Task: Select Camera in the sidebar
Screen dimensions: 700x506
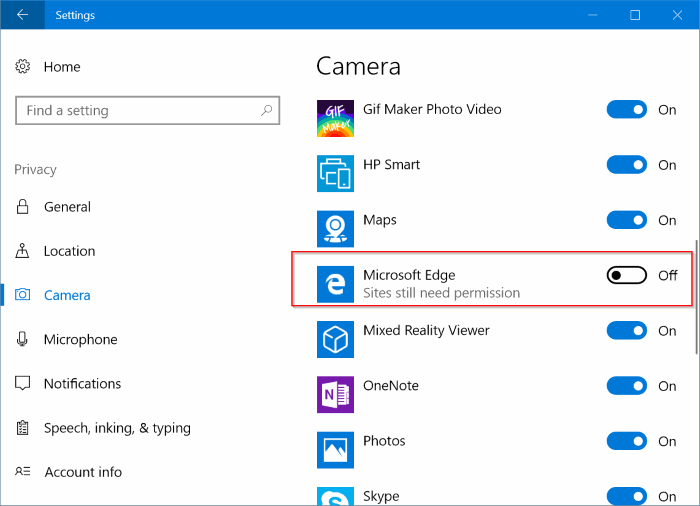Action: pos(67,295)
